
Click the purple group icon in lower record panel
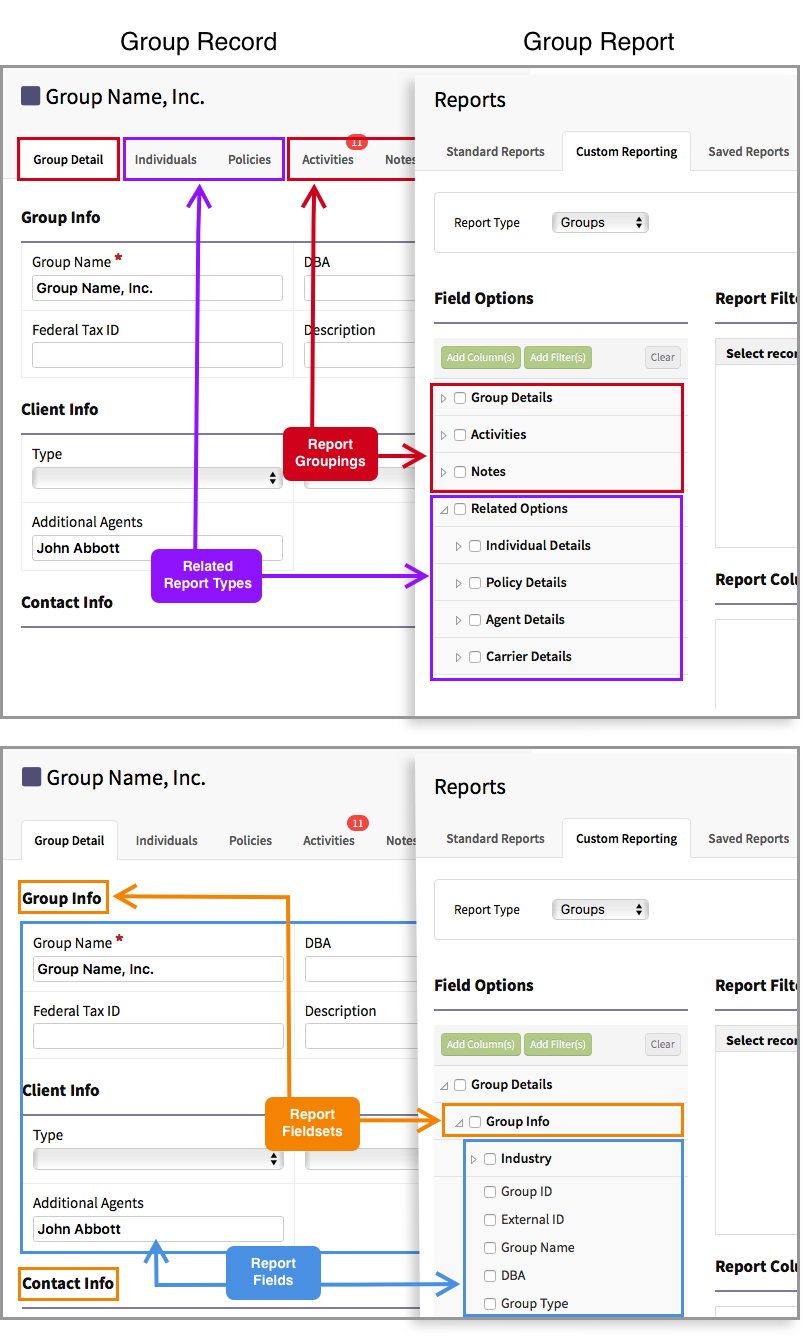[32, 777]
